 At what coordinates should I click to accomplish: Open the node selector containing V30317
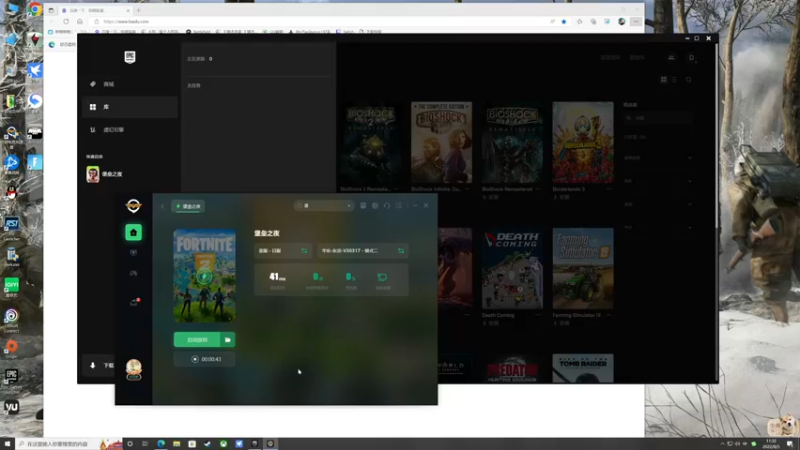point(362,251)
